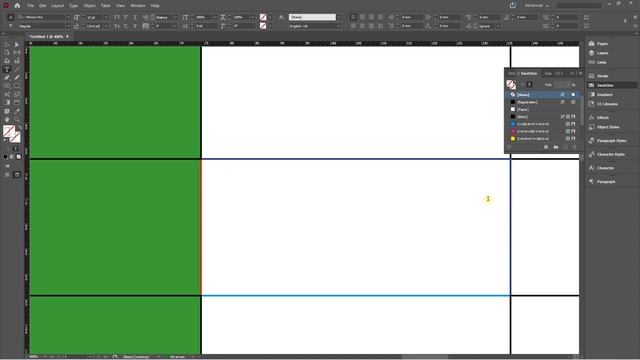Activate the Gap tool

click(17, 53)
